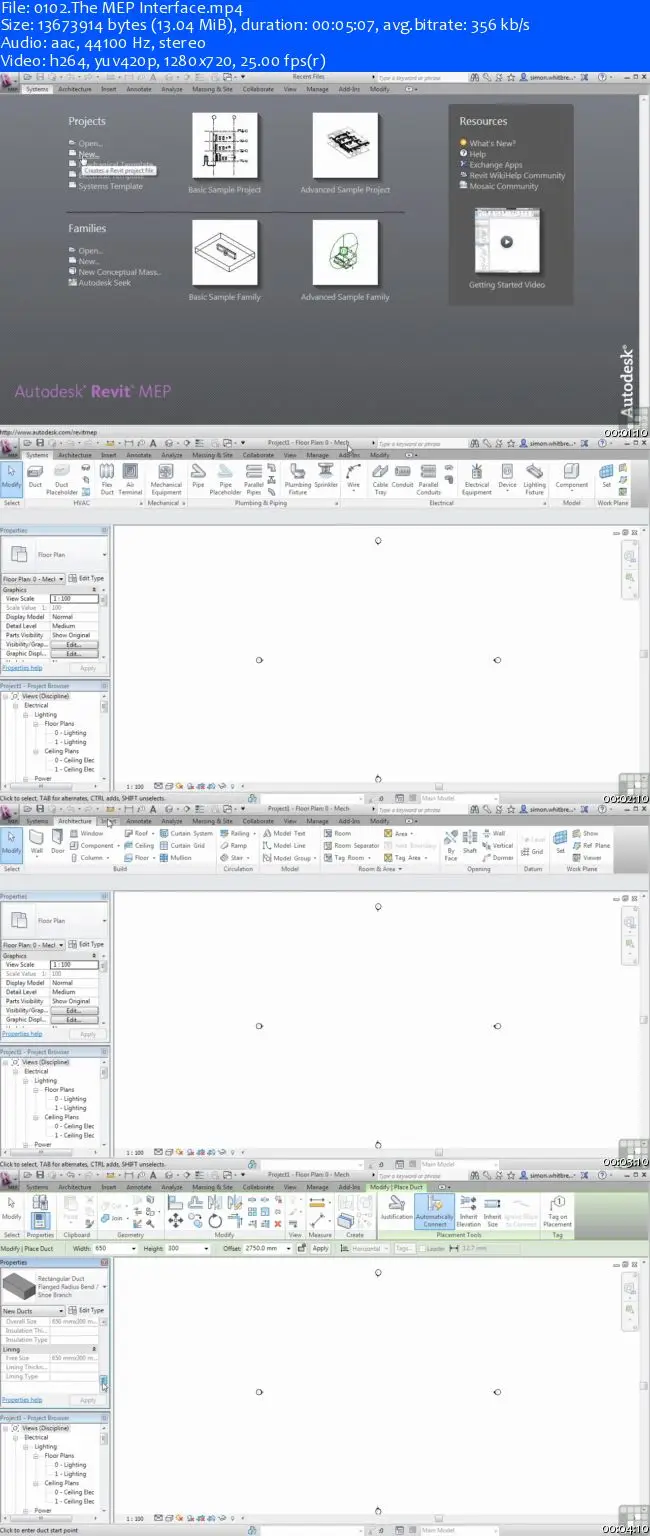This screenshot has width=650, height=1536.
Task: Click Properties help in the Systems-ribbon frame
Action: tap(22, 667)
